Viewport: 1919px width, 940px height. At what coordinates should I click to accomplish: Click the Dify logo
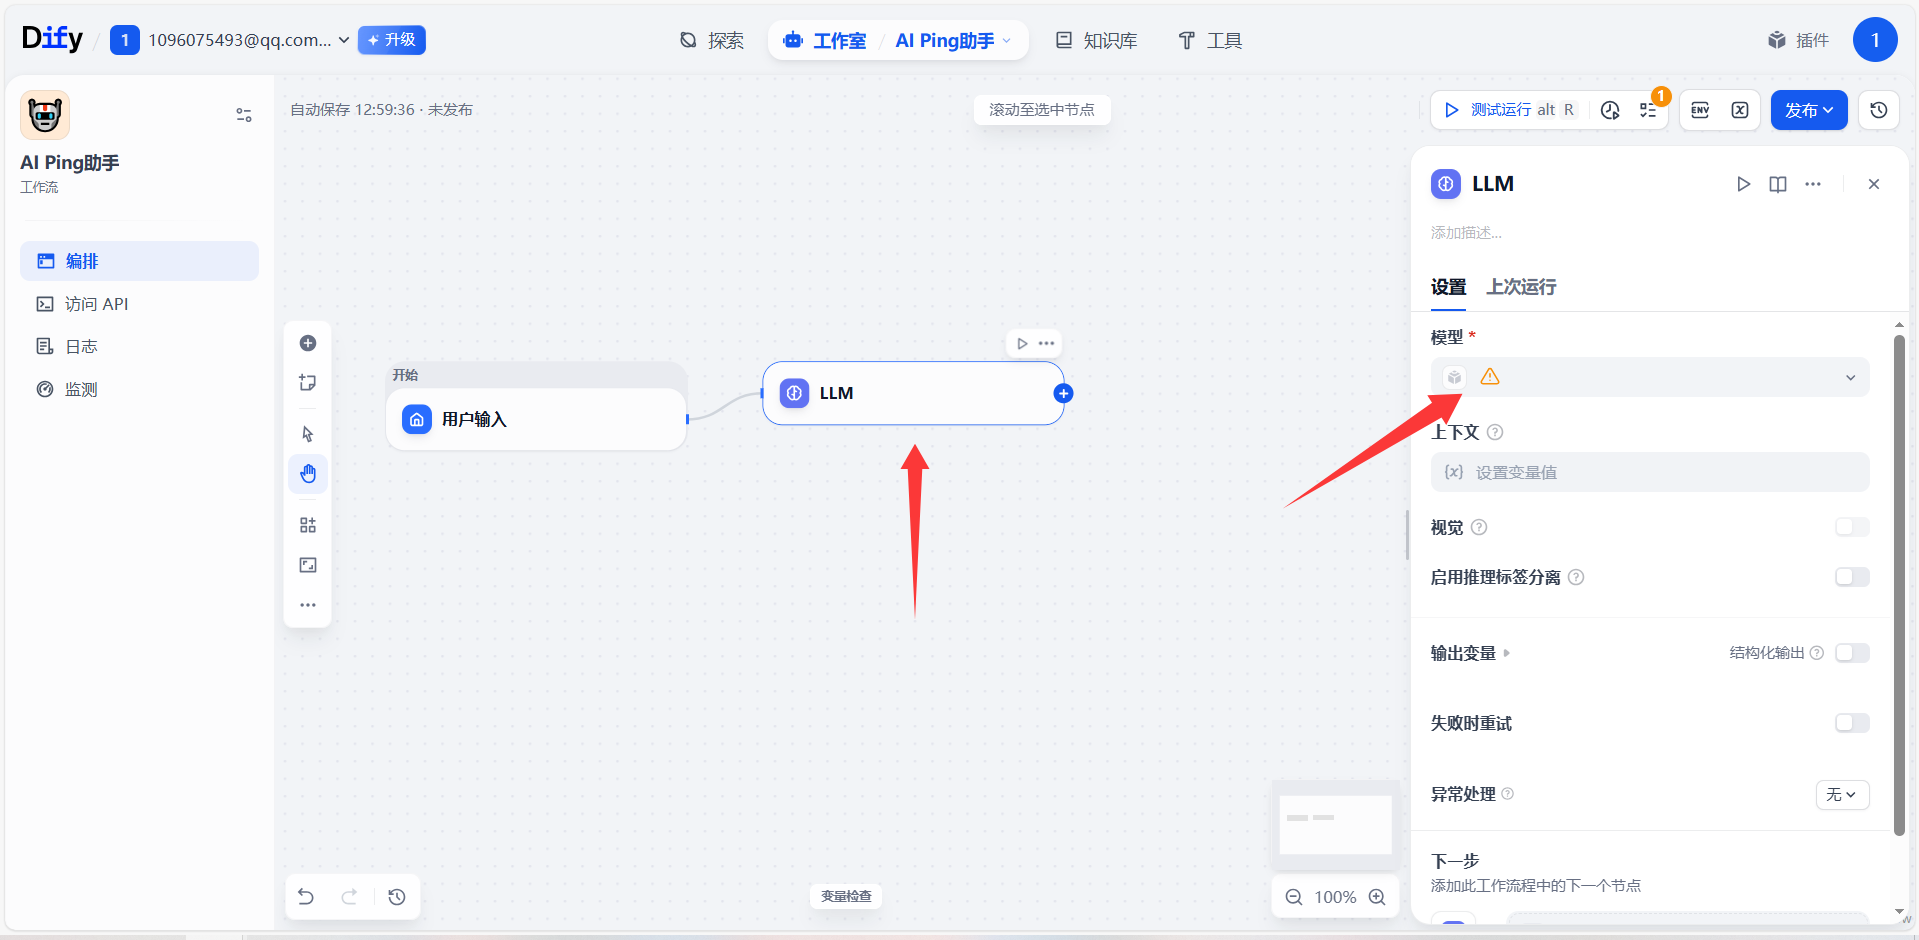pos(52,39)
